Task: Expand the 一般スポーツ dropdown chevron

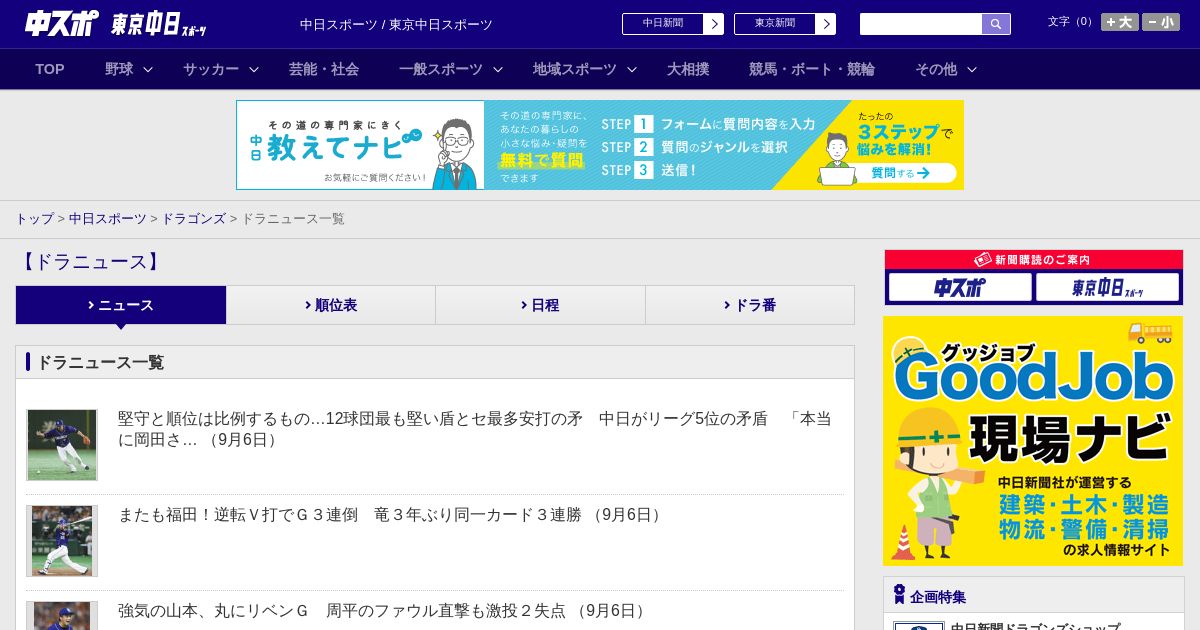Action: [498, 69]
